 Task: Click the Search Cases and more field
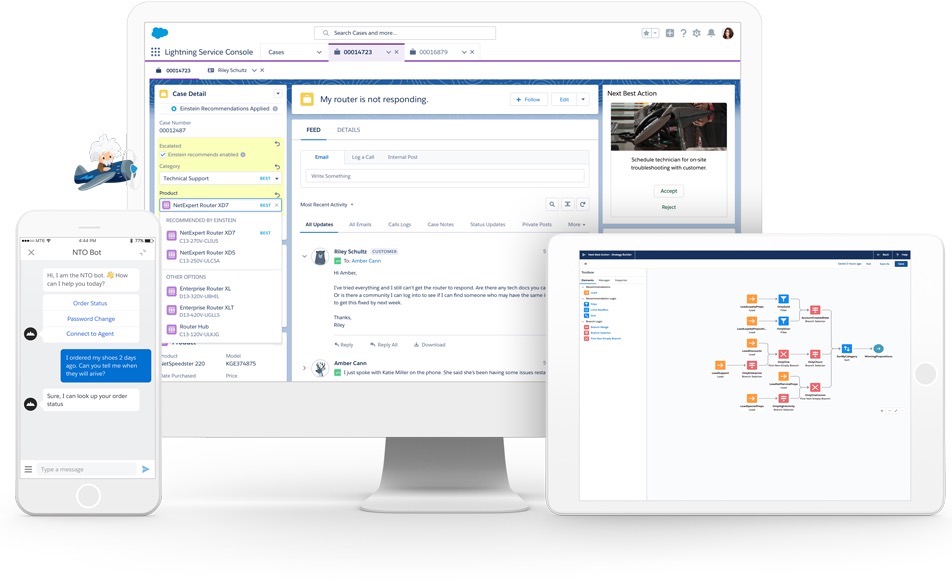pos(405,33)
